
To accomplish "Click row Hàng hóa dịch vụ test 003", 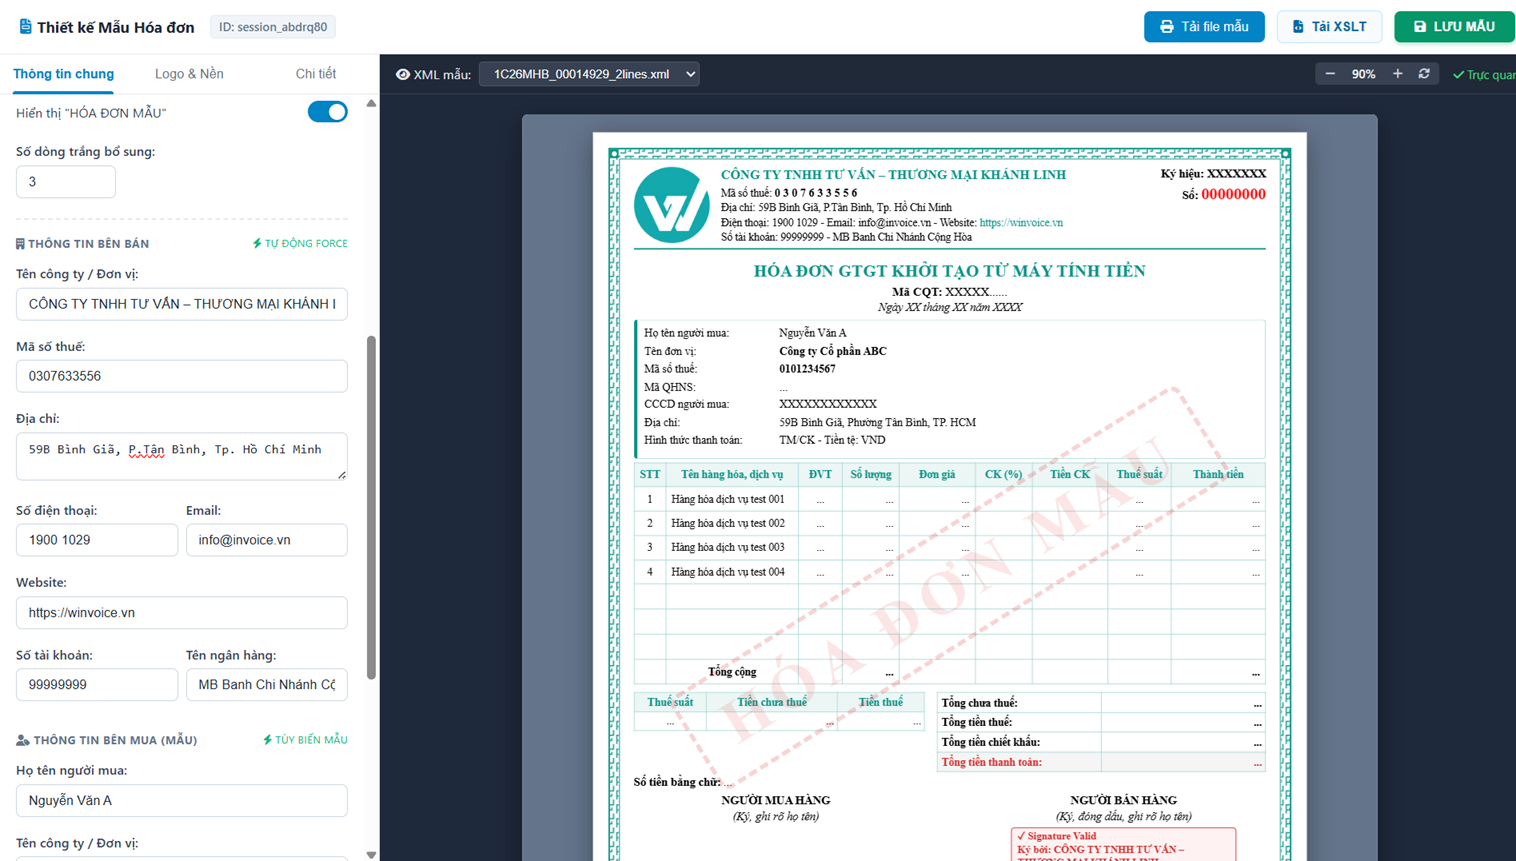I will [950, 547].
